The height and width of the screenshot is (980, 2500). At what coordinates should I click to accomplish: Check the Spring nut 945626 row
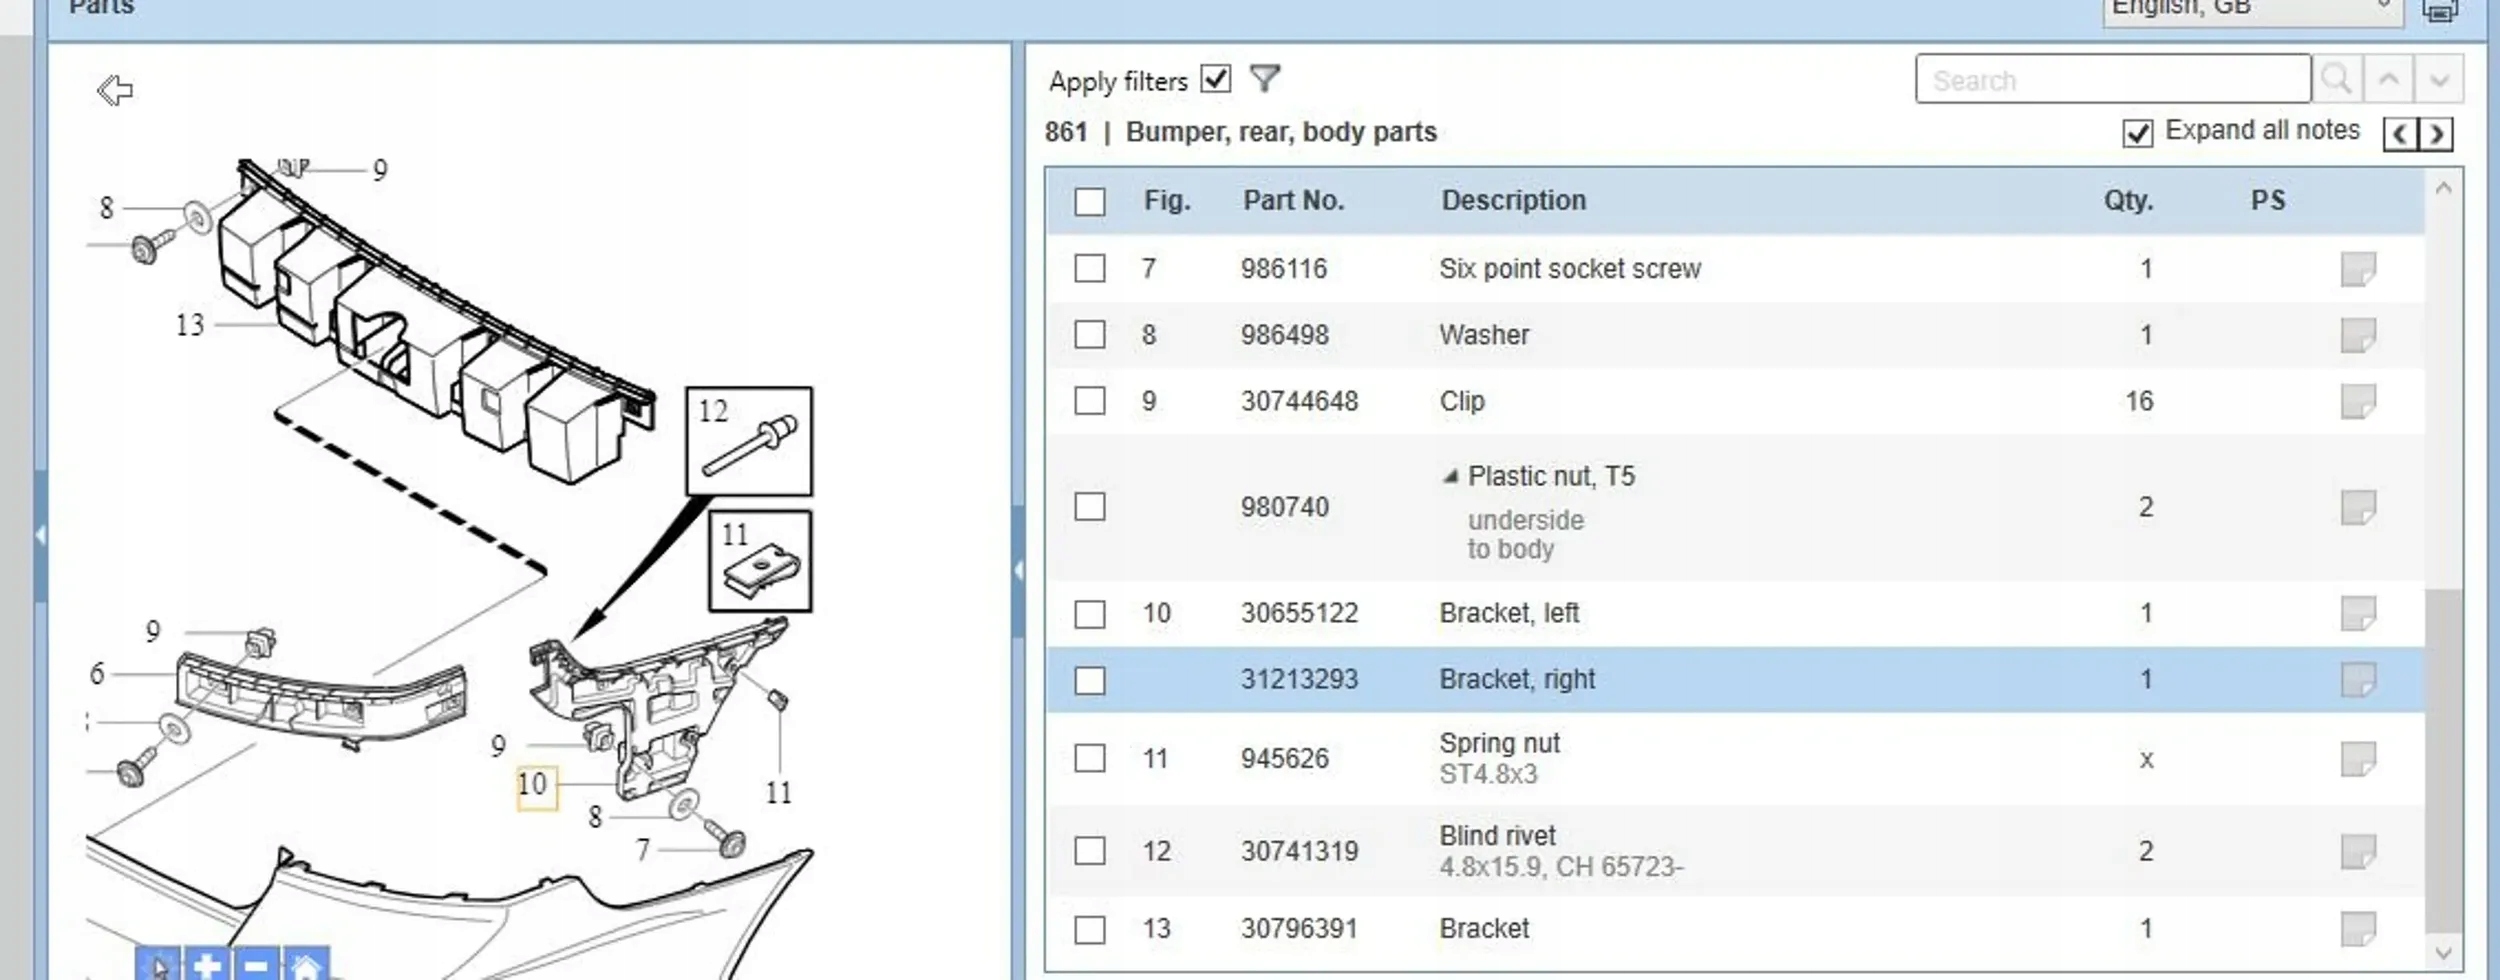point(1090,758)
